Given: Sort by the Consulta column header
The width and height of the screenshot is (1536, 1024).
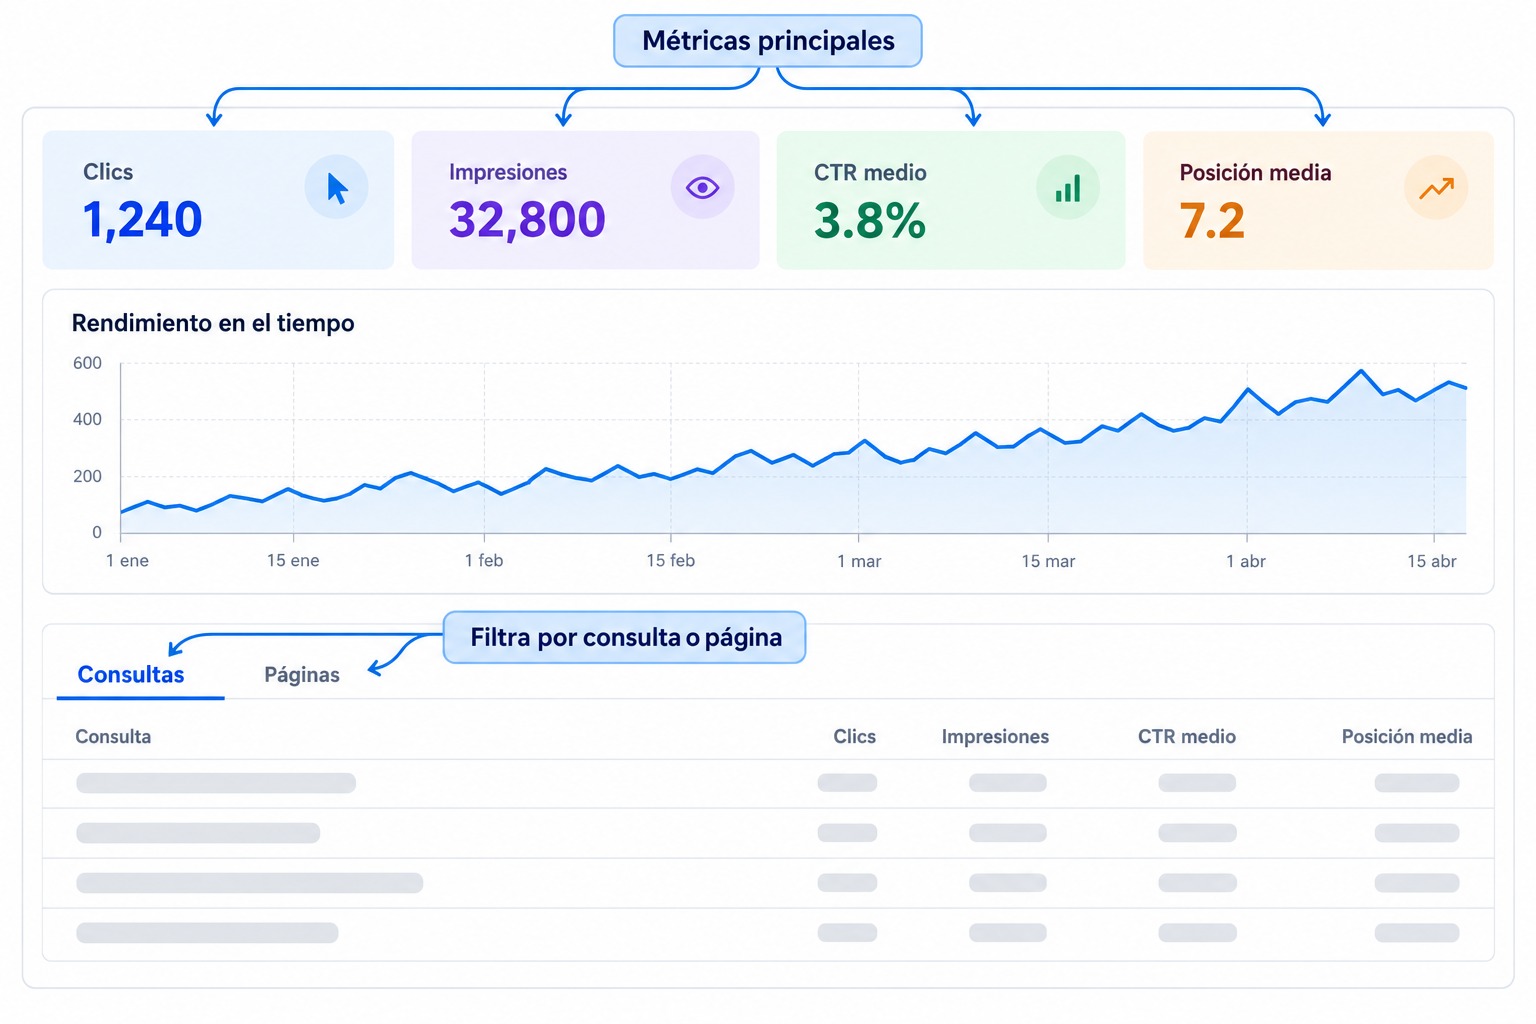Looking at the screenshot, I should pyautogui.click(x=113, y=737).
